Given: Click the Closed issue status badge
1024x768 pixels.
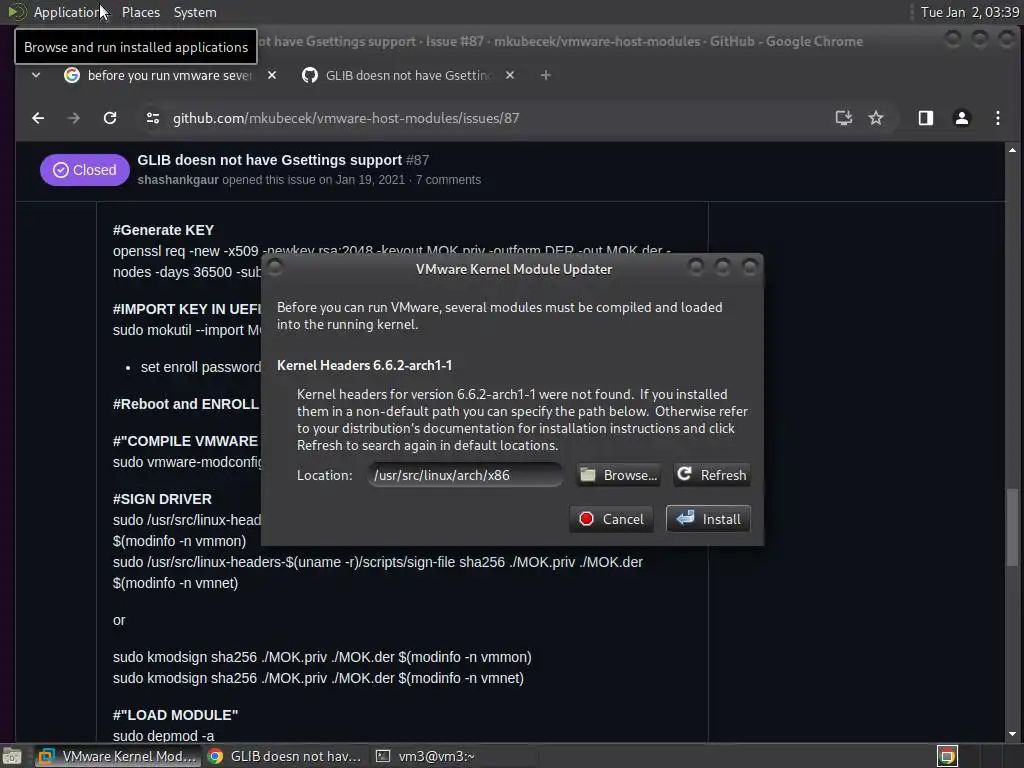Looking at the screenshot, I should [84, 170].
